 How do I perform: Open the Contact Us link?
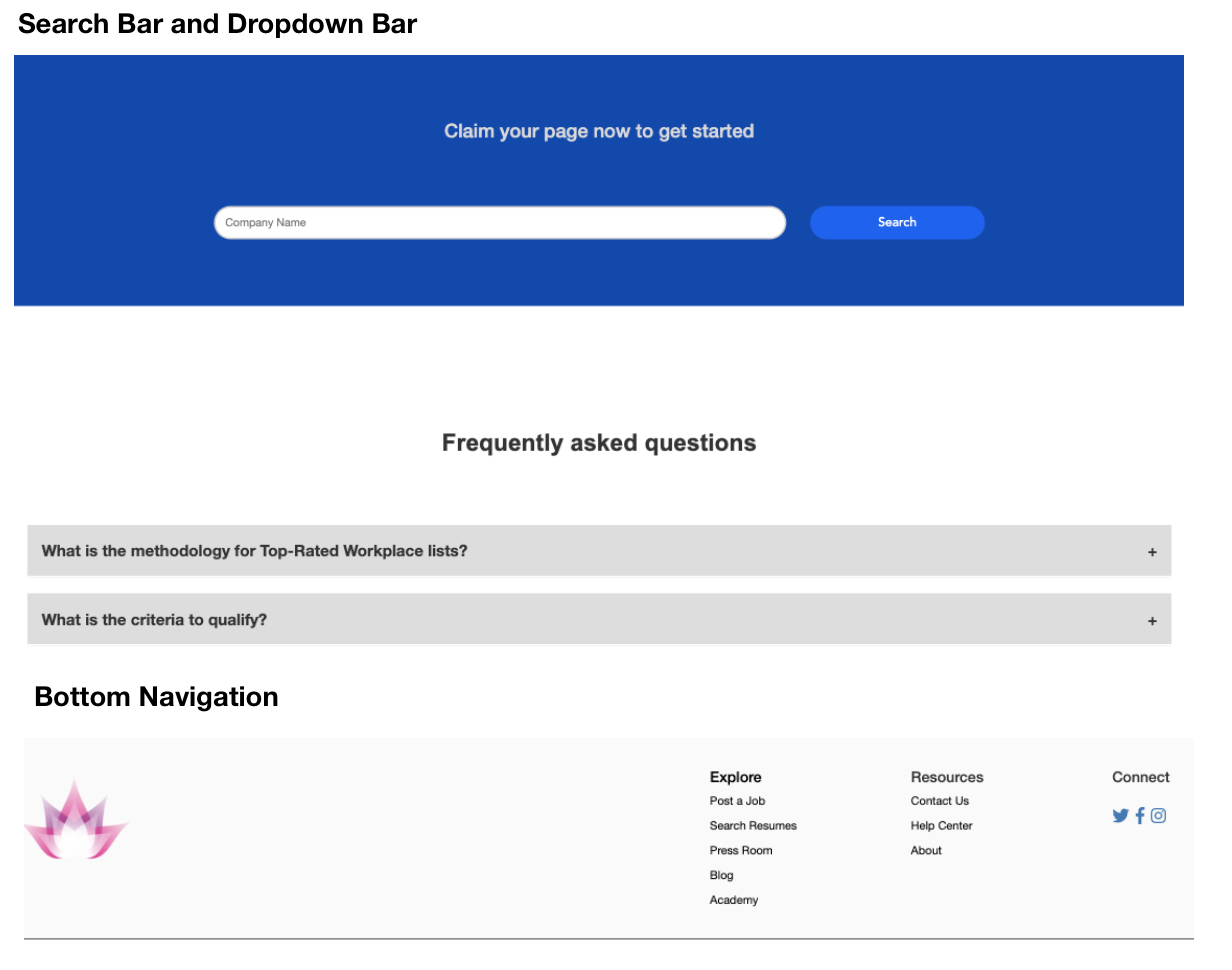[x=940, y=801]
